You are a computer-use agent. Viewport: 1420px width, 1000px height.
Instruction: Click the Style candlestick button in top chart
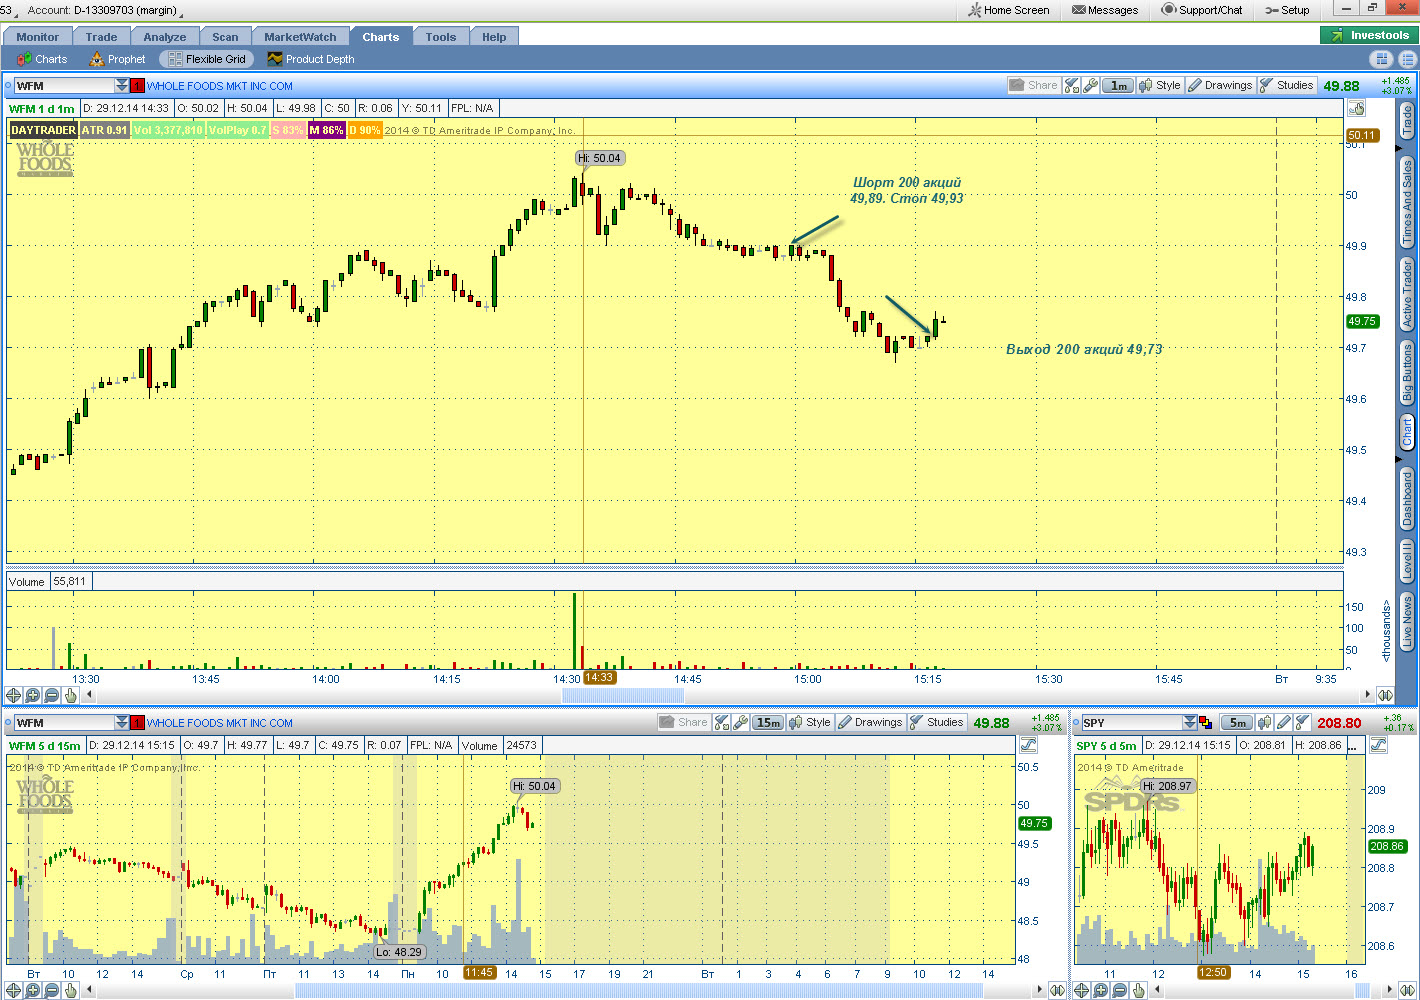pos(1160,86)
